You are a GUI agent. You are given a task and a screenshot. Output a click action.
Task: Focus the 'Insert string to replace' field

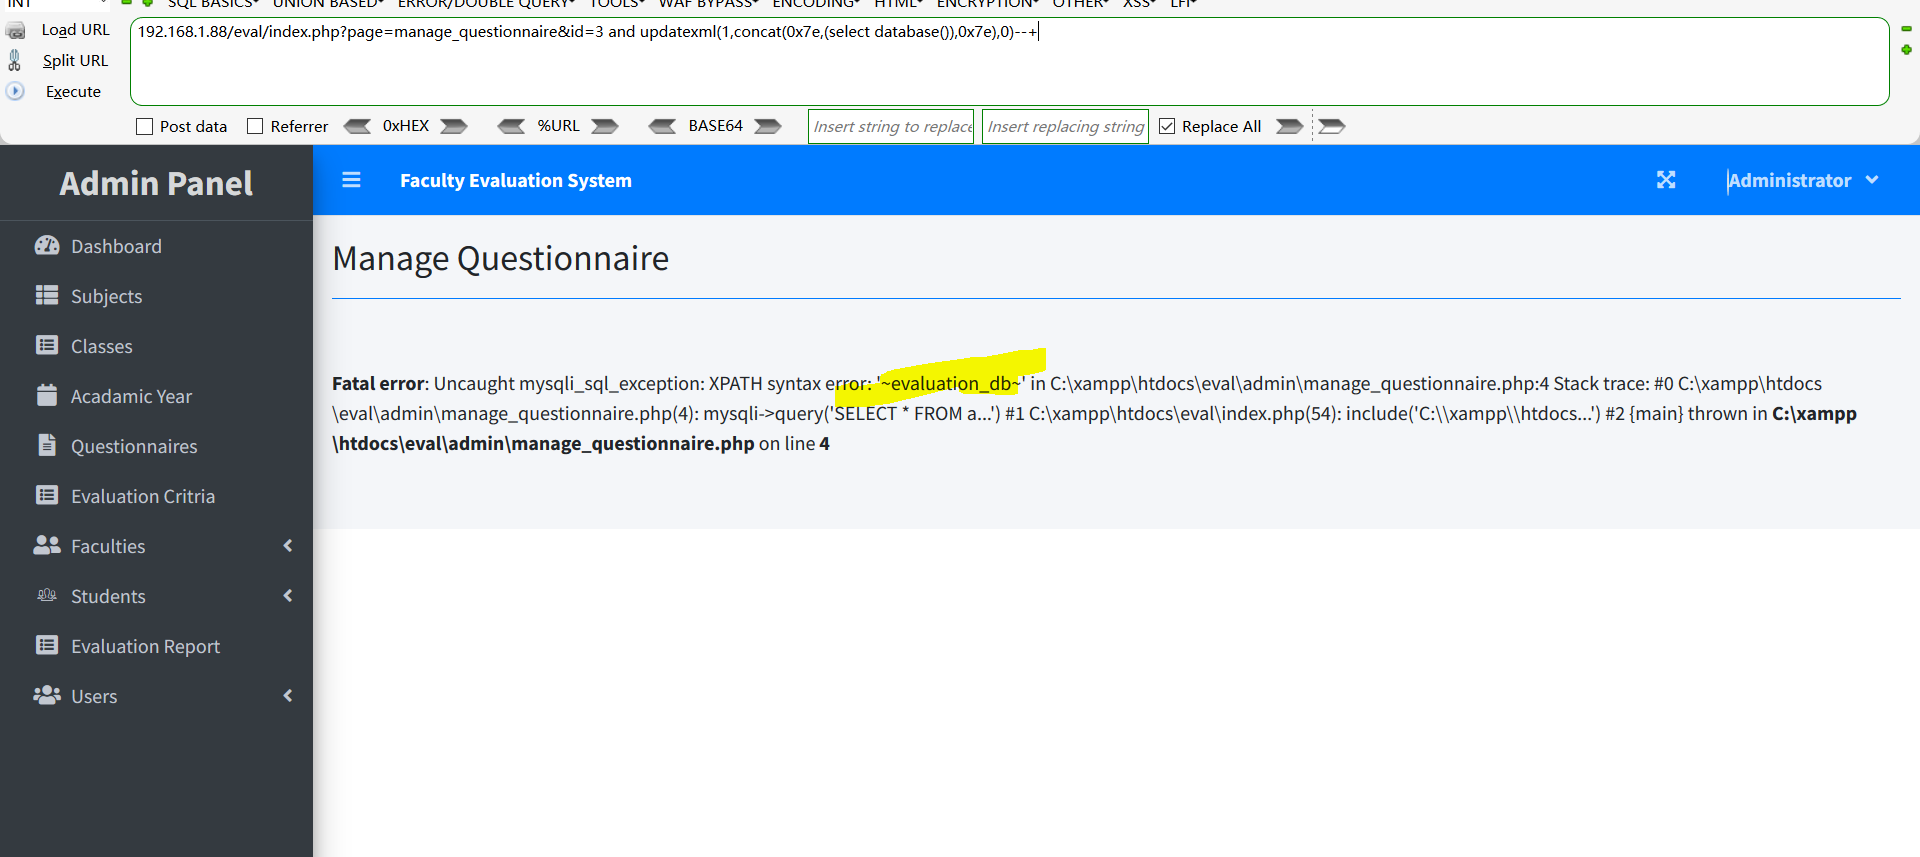(x=891, y=126)
